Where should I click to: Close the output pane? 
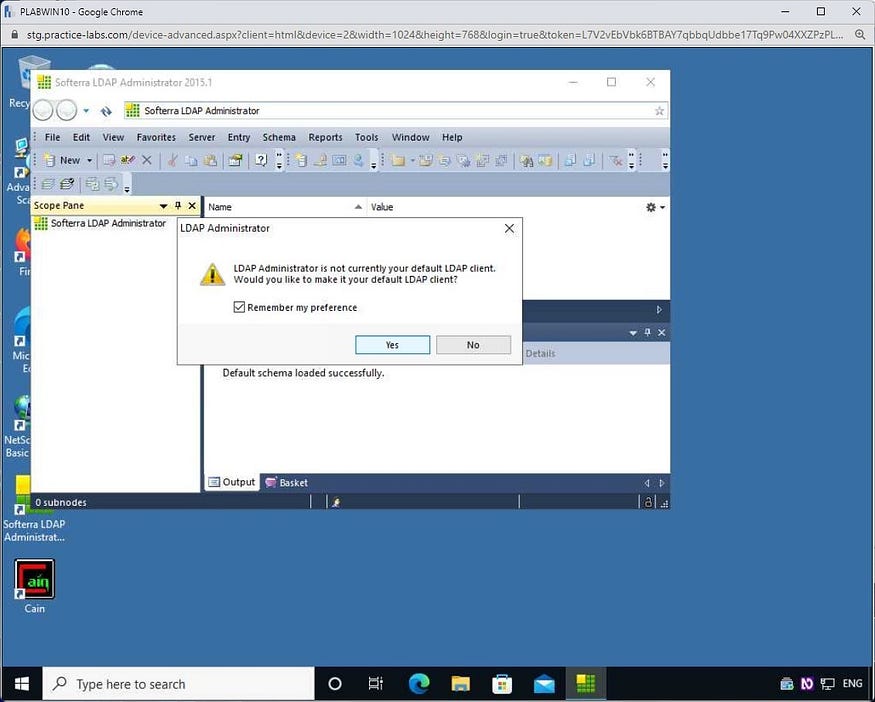coord(661,333)
